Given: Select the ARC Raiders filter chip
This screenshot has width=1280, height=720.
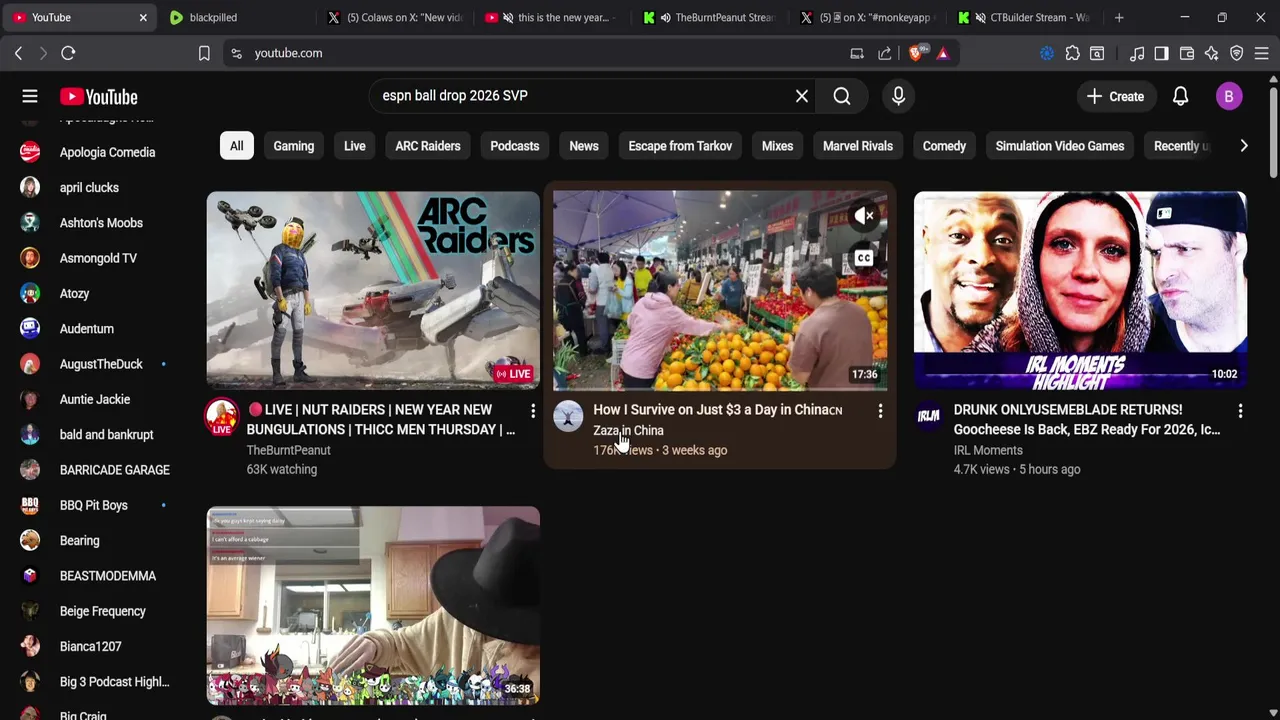Looking at the screenshot, I should click(x=428, y=146).
